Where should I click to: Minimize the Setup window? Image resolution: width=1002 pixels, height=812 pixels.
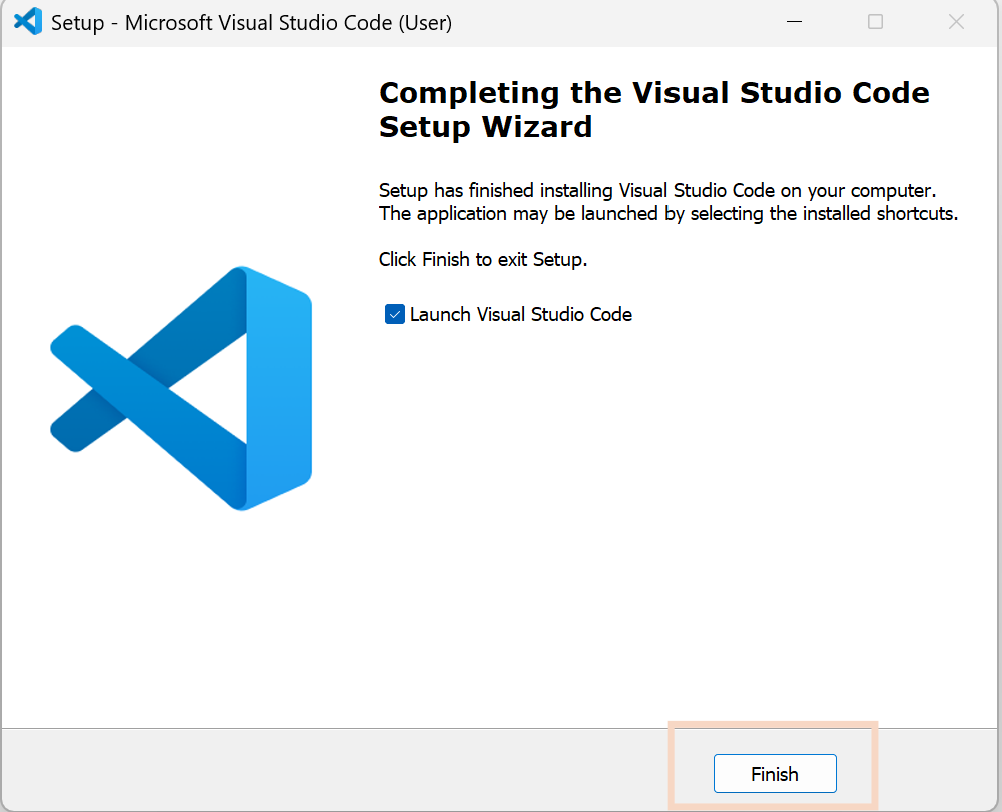(794, 22)
